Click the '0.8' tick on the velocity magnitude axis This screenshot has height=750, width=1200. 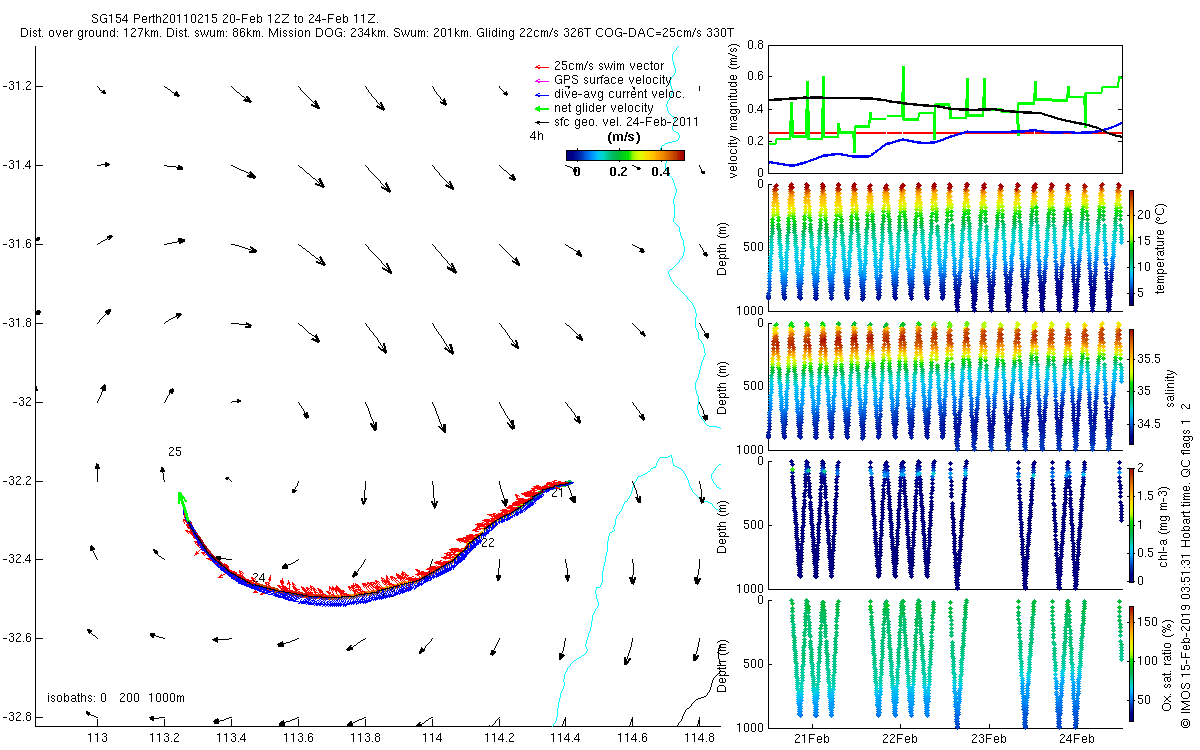(x=755, y=46)
